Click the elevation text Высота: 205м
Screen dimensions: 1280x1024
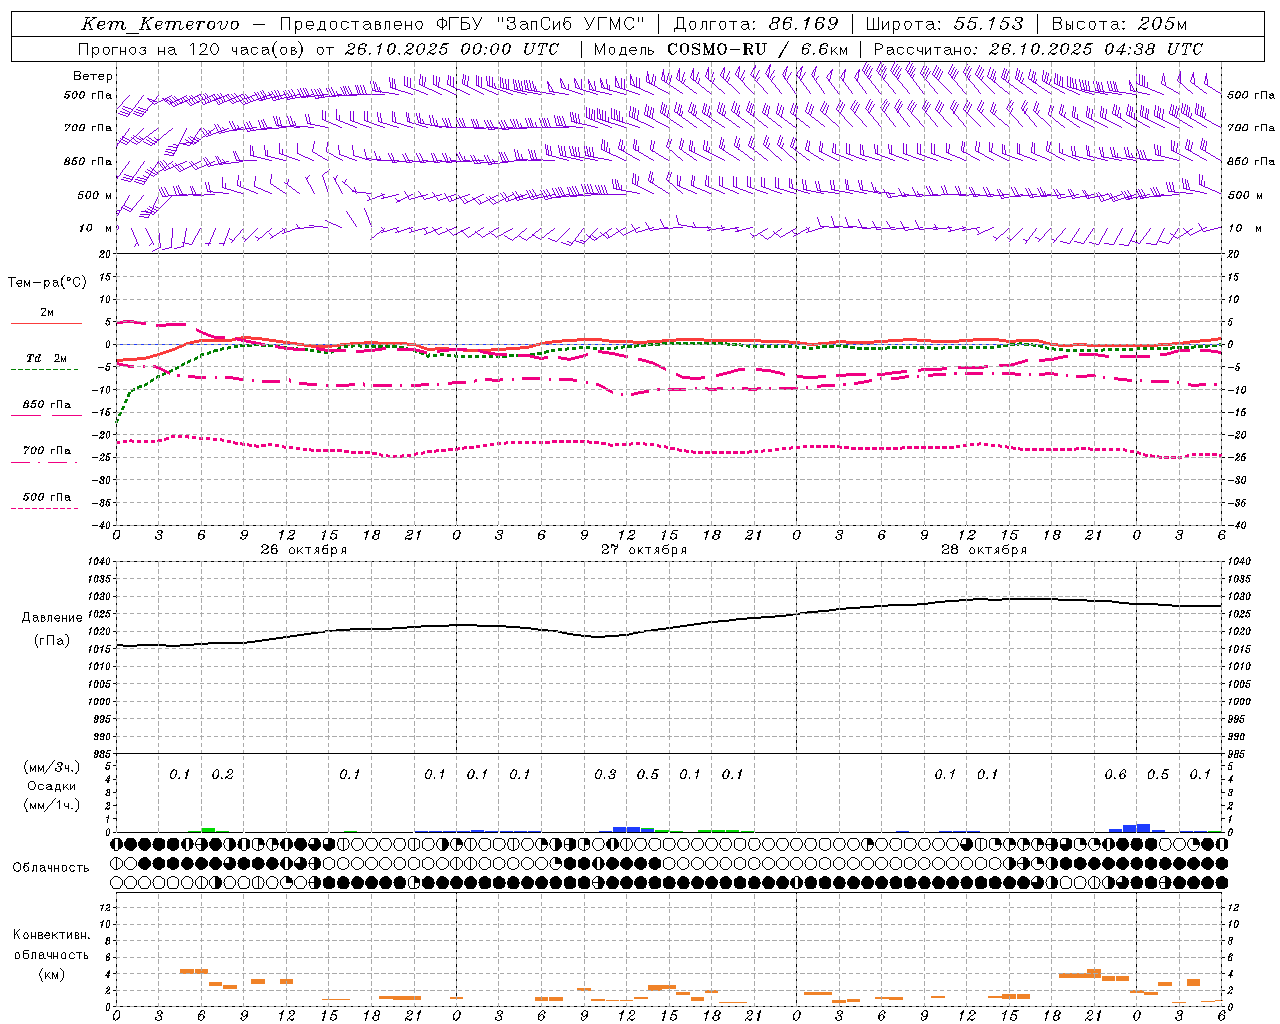pyautogui.click(x=1119, y=24)
